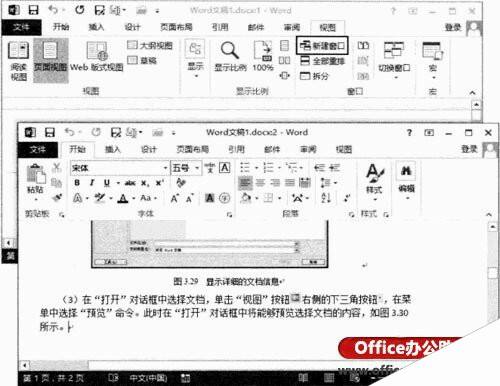Viewport: 500px width, 386px height.
Task: Click Numbering list icon
Action: click(268, 167)
